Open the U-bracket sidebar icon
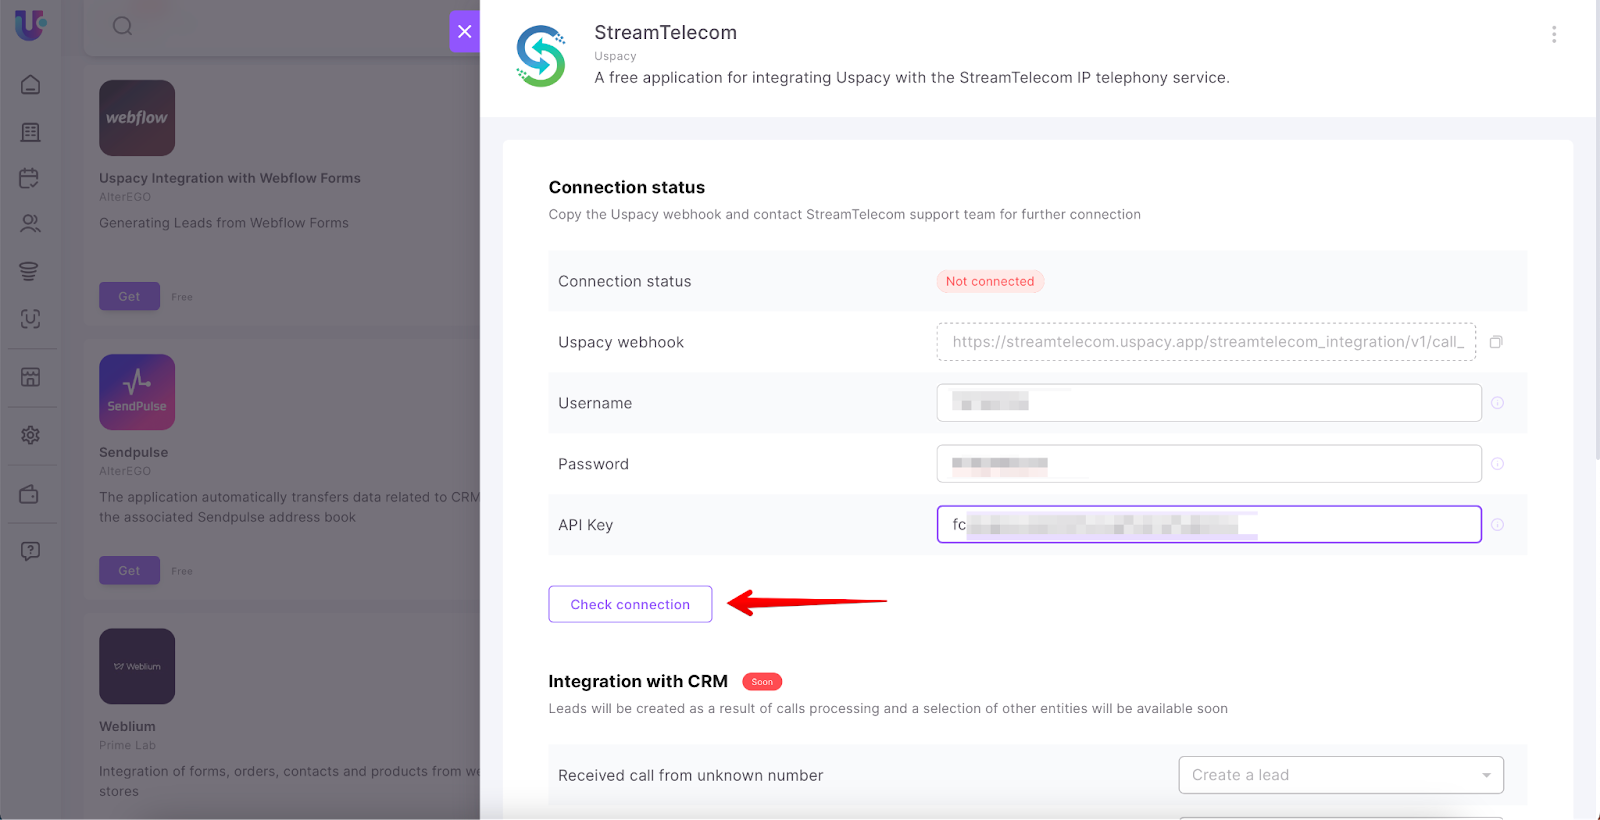Viewport: 1600px width, 820px height. (30, 319)
